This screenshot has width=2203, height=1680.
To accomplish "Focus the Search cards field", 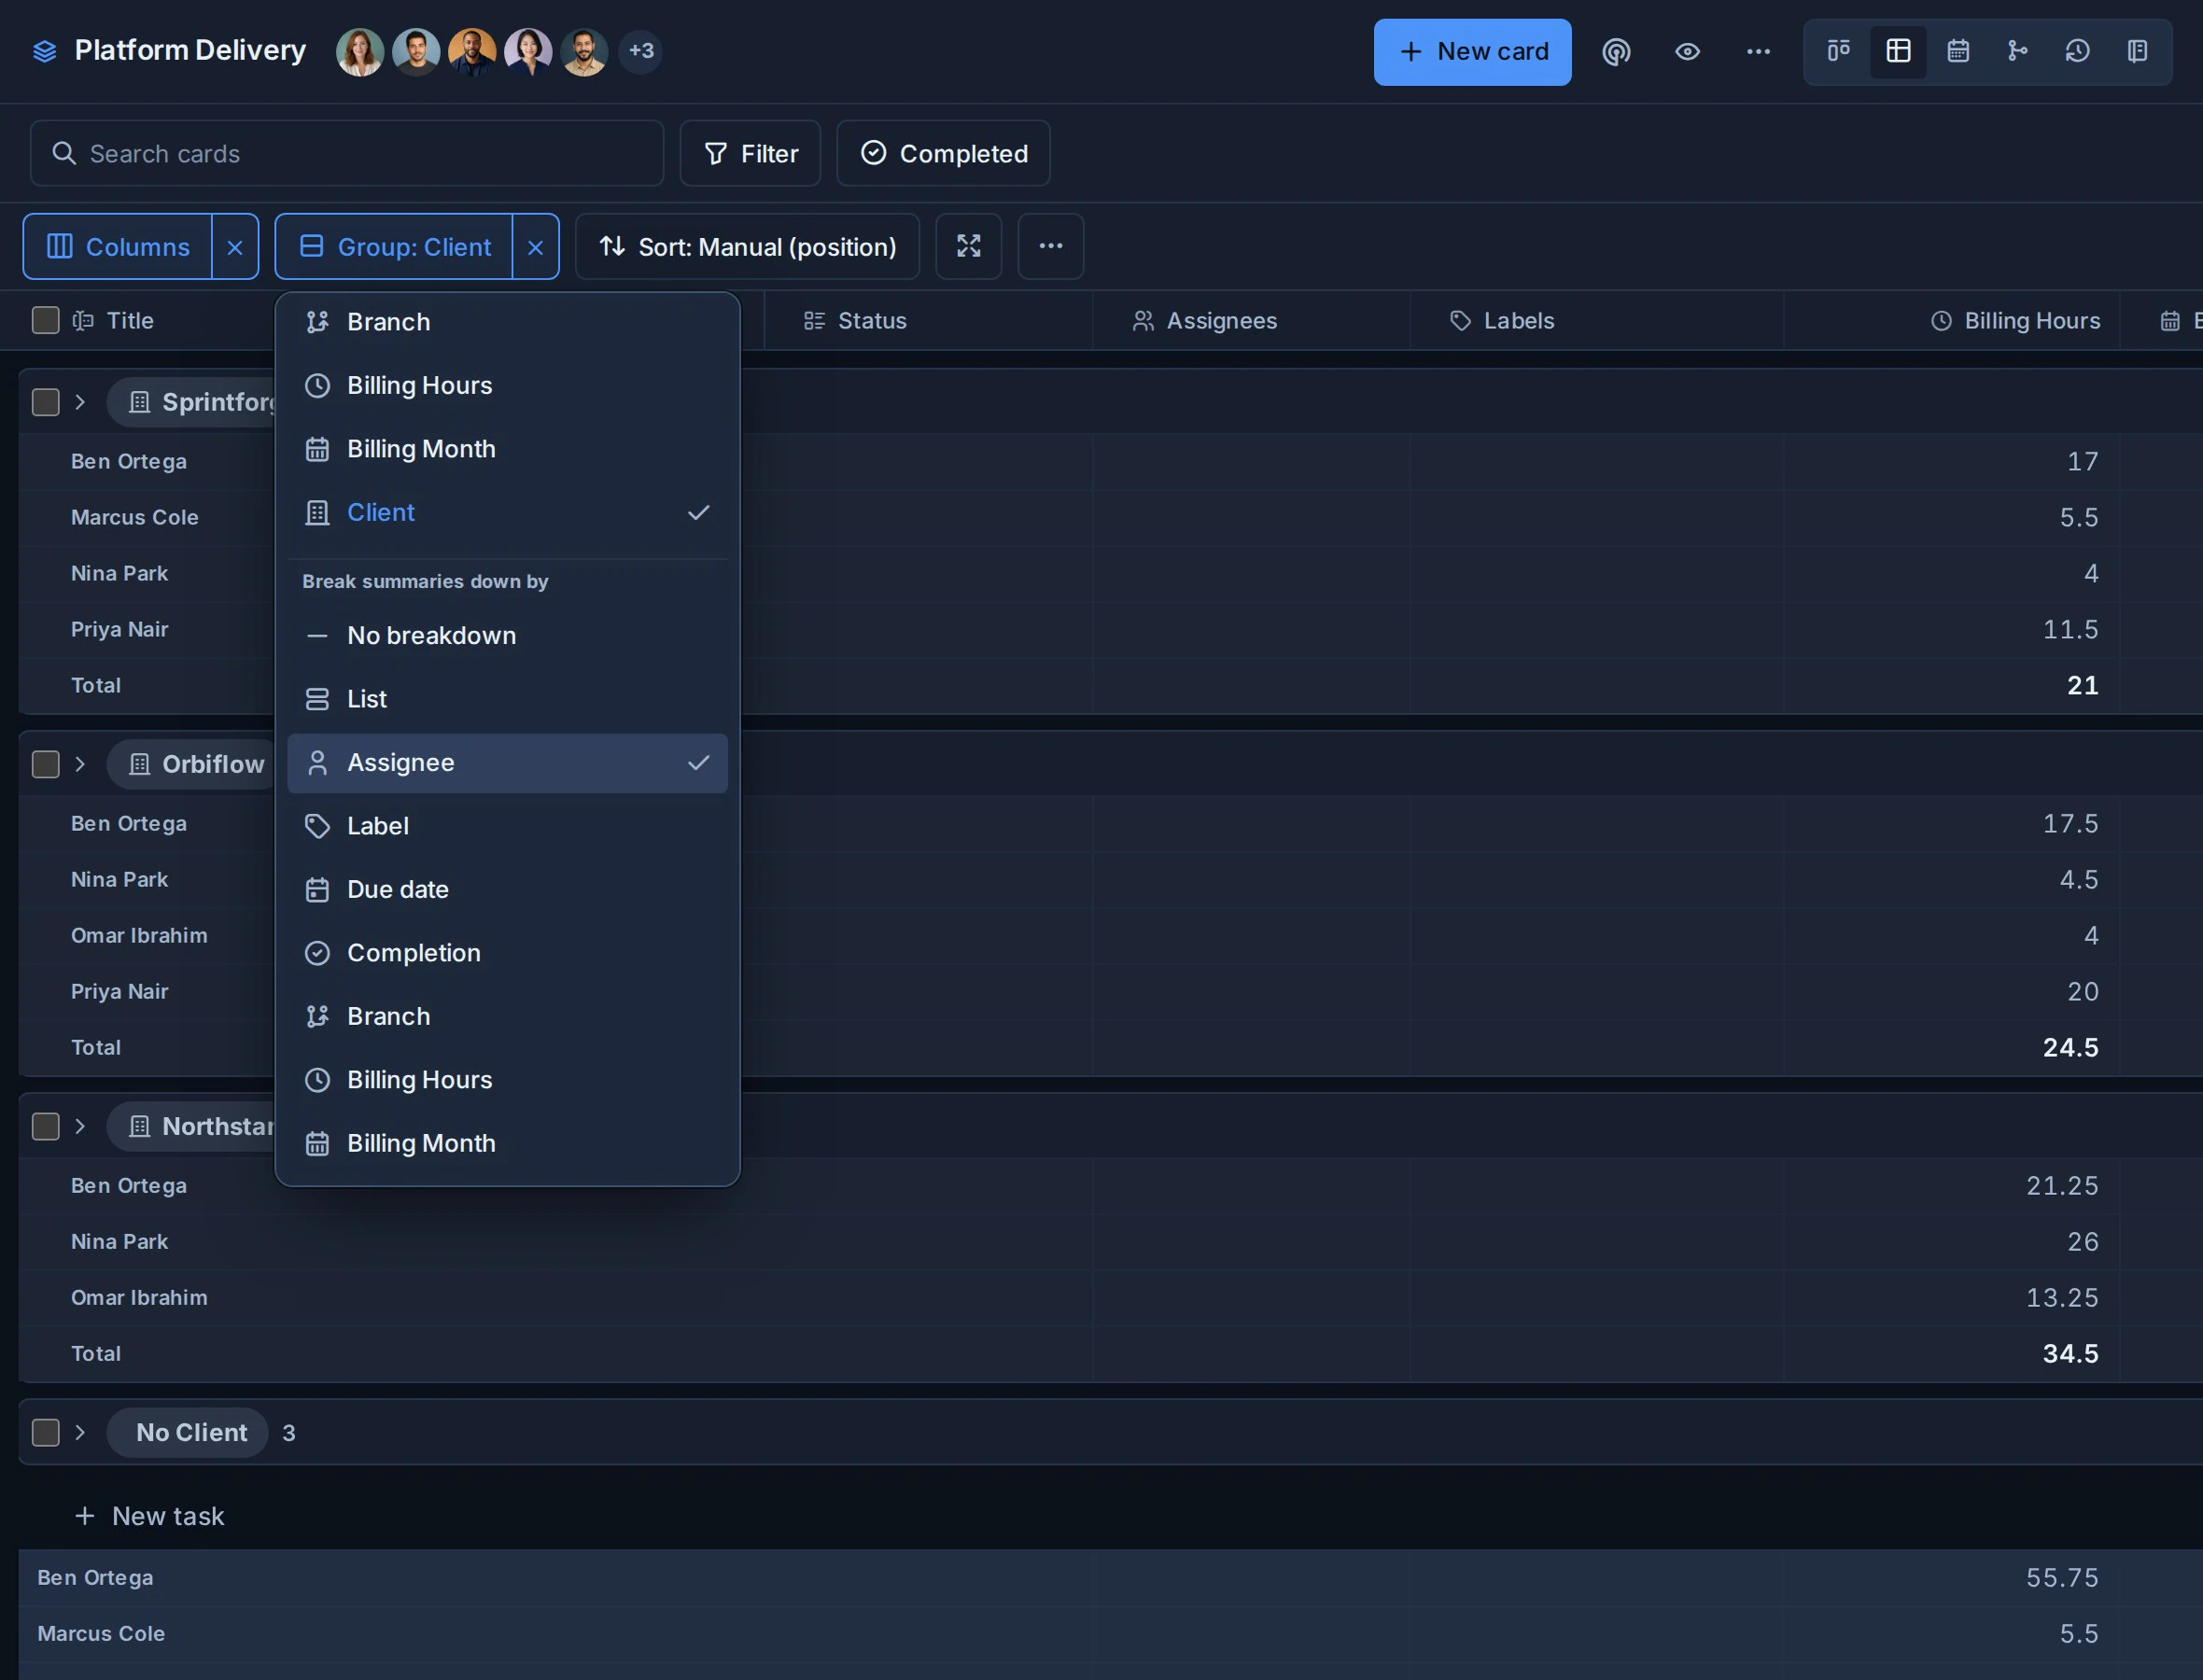I will coord(347,153).
